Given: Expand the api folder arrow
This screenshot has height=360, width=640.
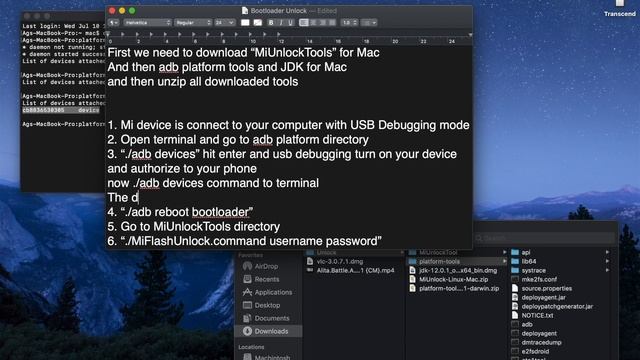Looking at the screenshot, I should 607,253.
